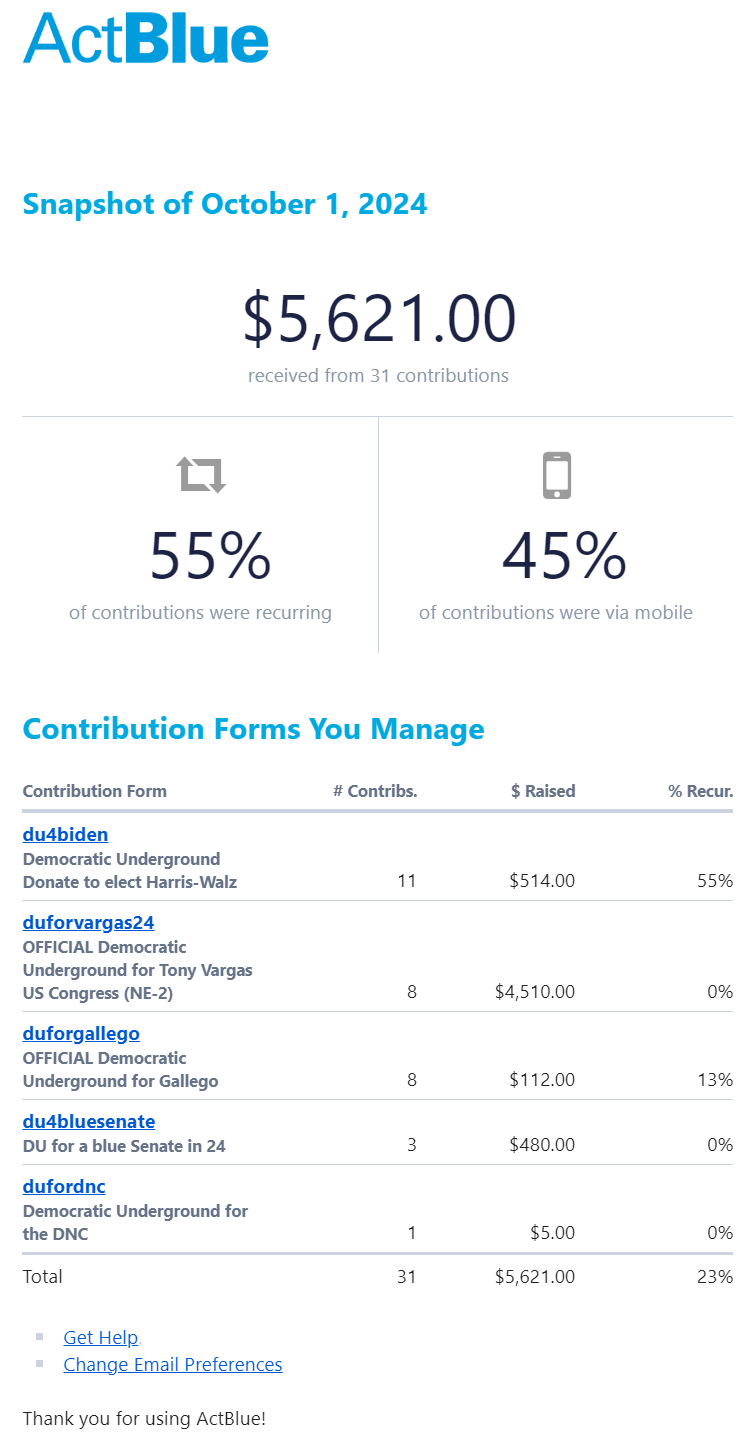This screenshot has width=747, height=1440.
Task: Click the recurring contributions arrows icon
Action: 202,475
